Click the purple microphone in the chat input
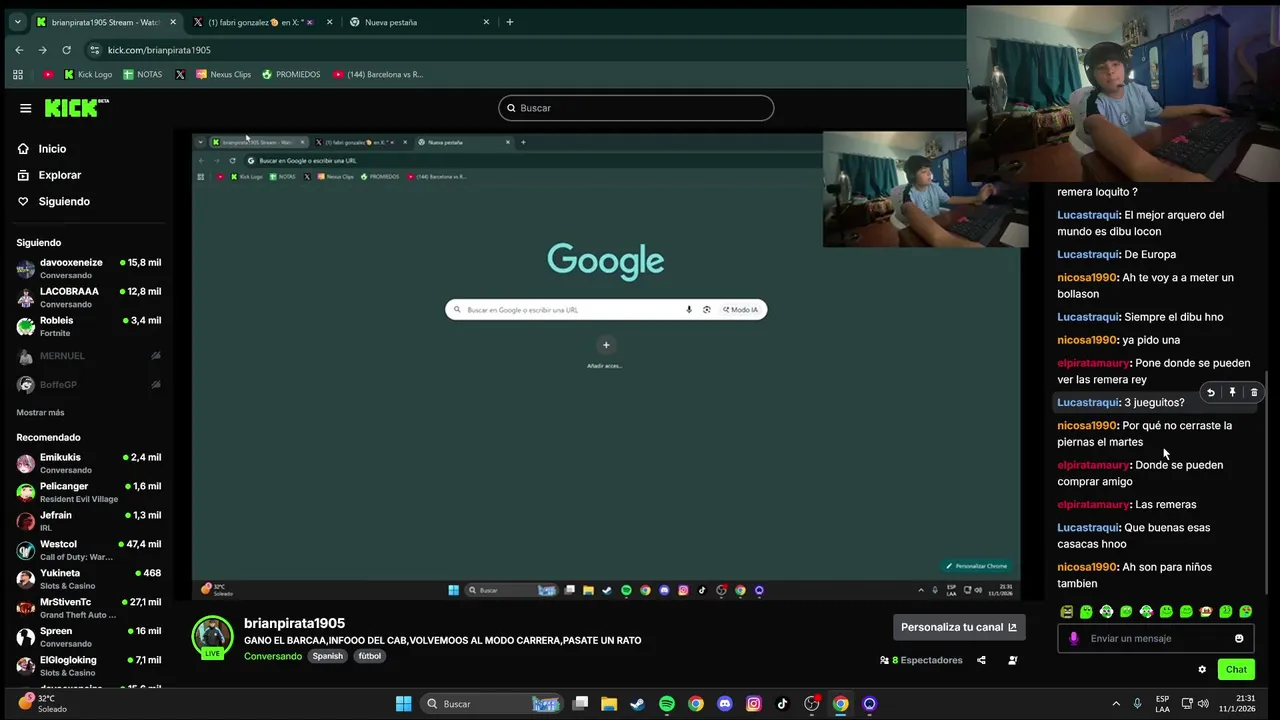The image size is (1280, 720). pos(1074,639)
